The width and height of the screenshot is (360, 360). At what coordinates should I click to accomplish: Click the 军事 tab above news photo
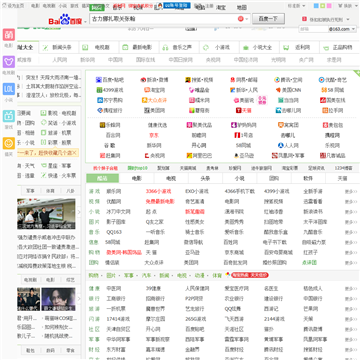tap(30, 191)
